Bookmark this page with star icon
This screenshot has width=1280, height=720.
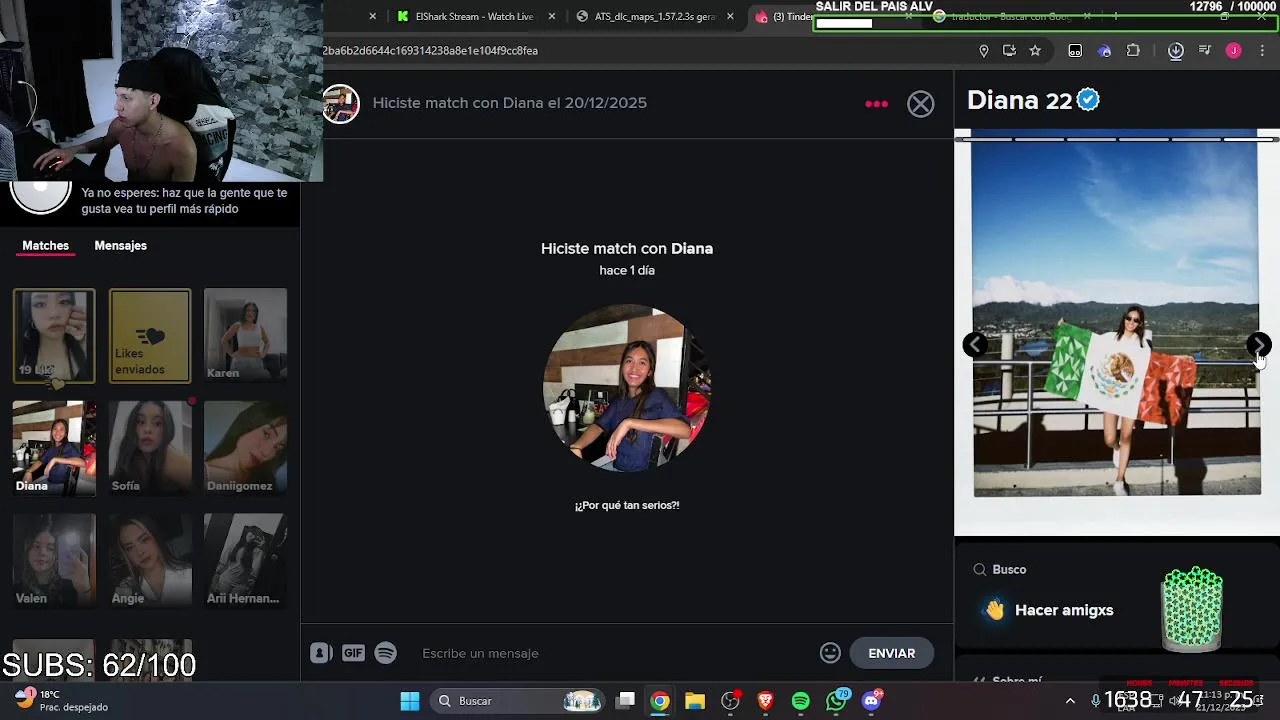pos(1035,50)
